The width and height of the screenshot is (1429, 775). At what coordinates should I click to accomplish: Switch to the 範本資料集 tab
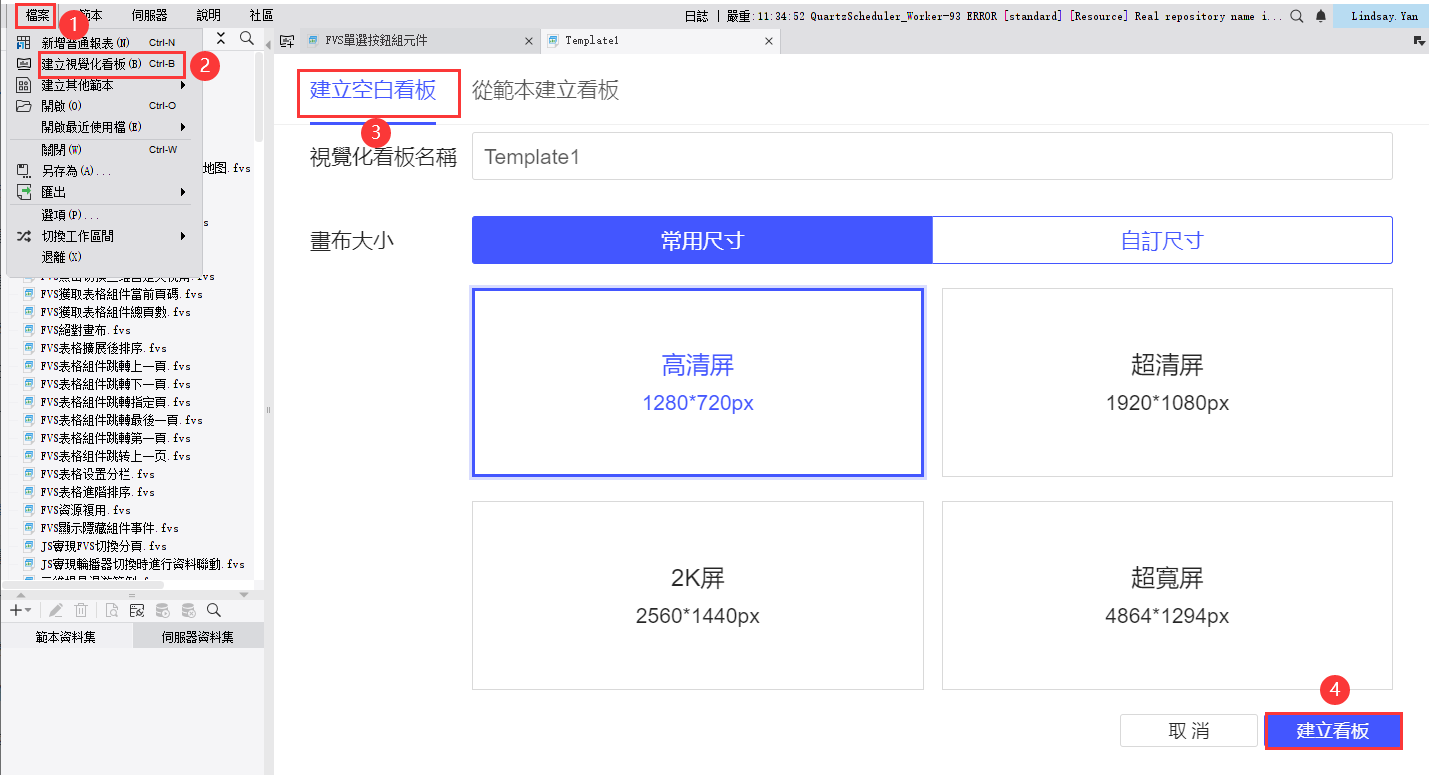(66, 636)
